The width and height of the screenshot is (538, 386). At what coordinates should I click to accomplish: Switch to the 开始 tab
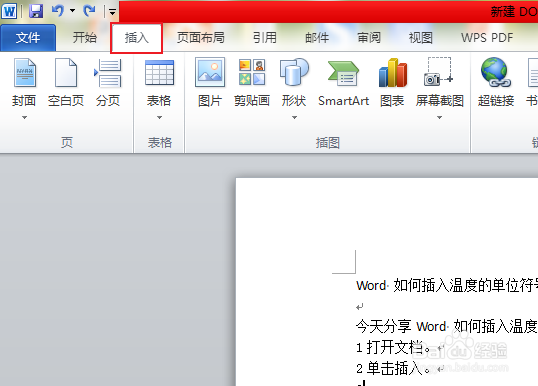coord(84,37)
